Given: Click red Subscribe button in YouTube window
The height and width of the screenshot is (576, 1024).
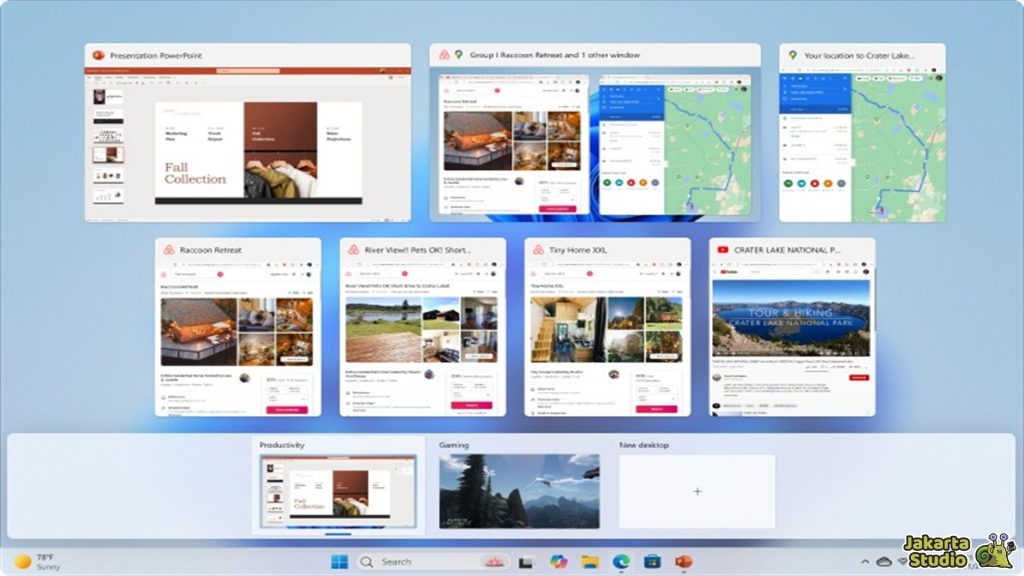Looking at the screenshot, I should pyautogui.click(x=859, y=377).
